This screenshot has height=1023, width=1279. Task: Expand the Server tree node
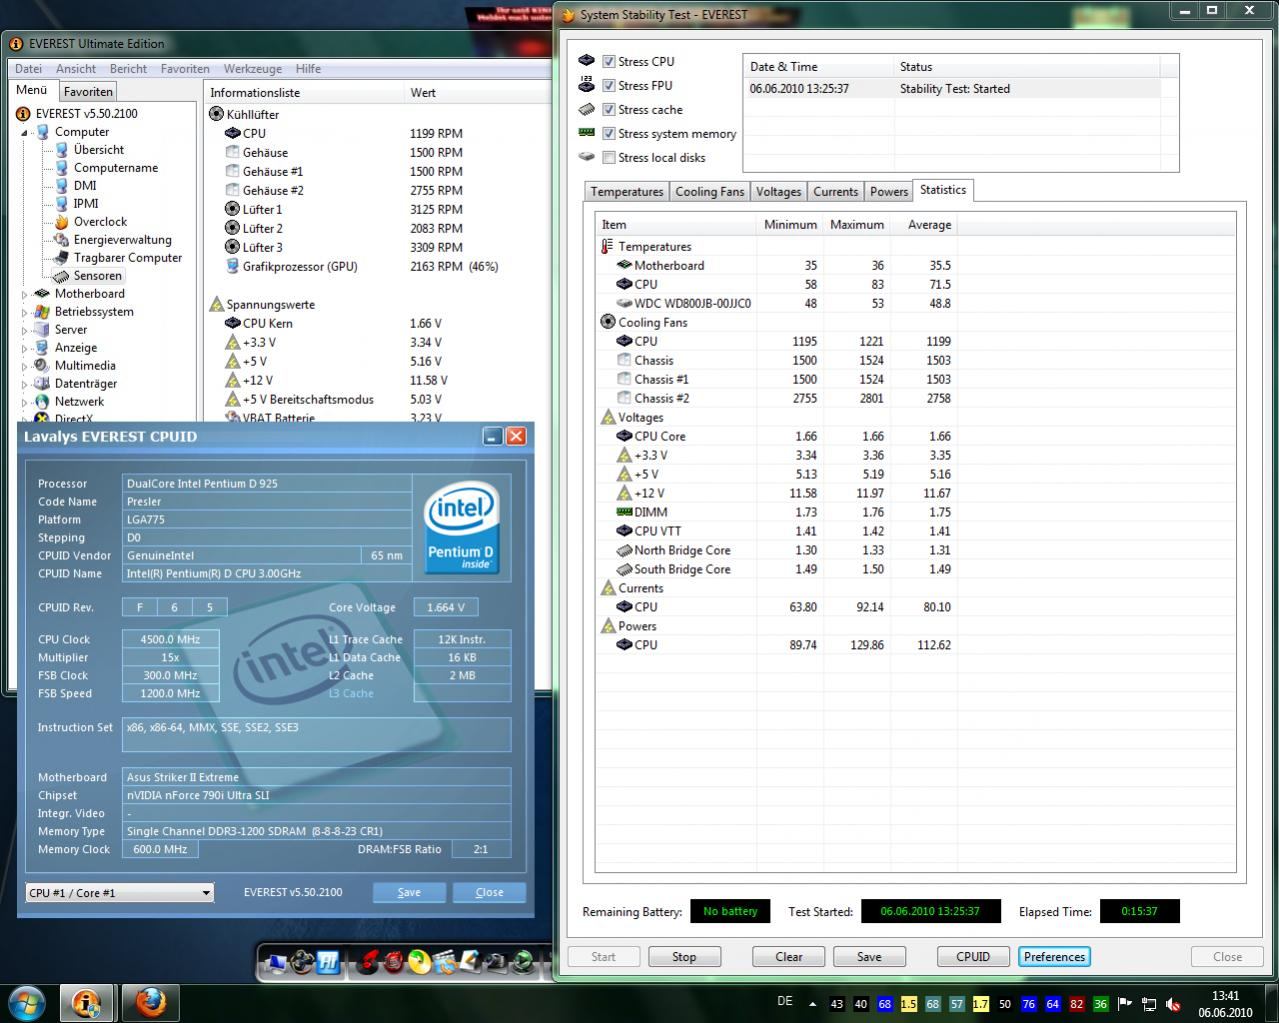coord(24,330)
